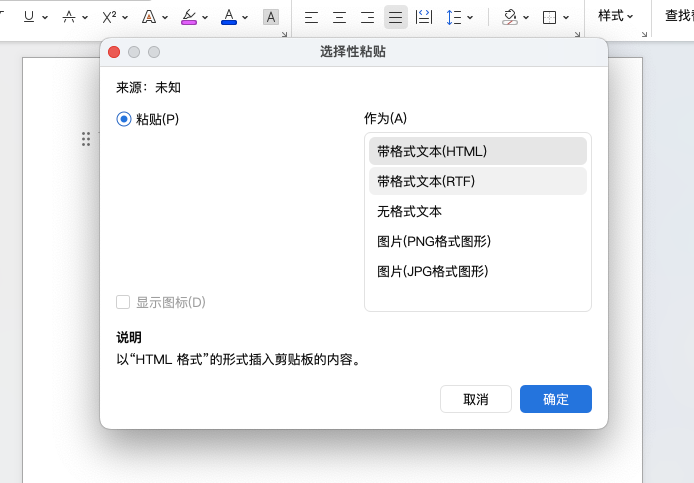Apply borders icon
694x483 pixels.
tap(549, 17)
